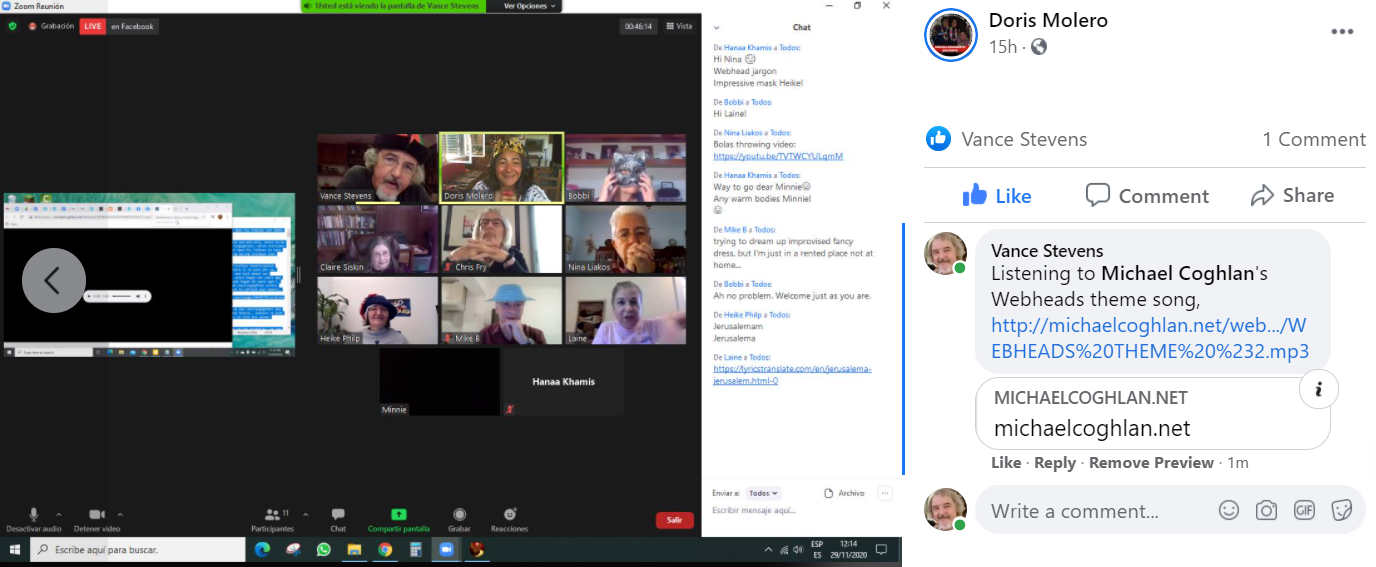The height and width of the screenshot is (567, 1376).
Task: Expand the arrow next to Participantes
Action: [x=305, y=514]
